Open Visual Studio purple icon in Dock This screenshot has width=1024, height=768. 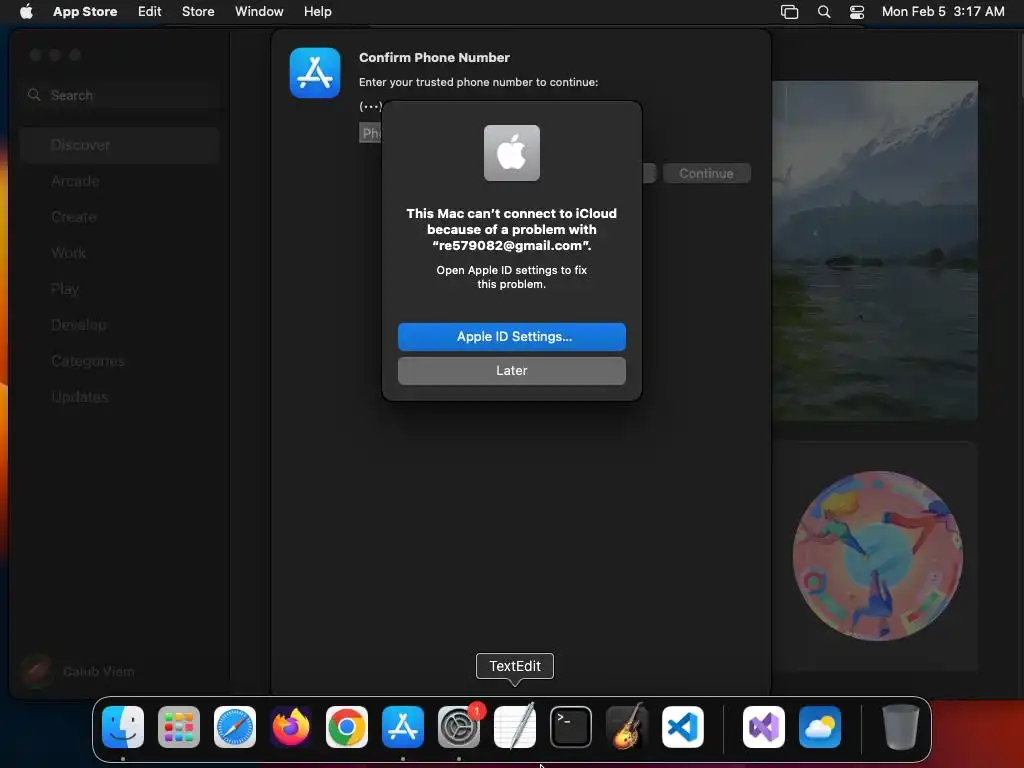pyautogui.click(x=764, y=727)
